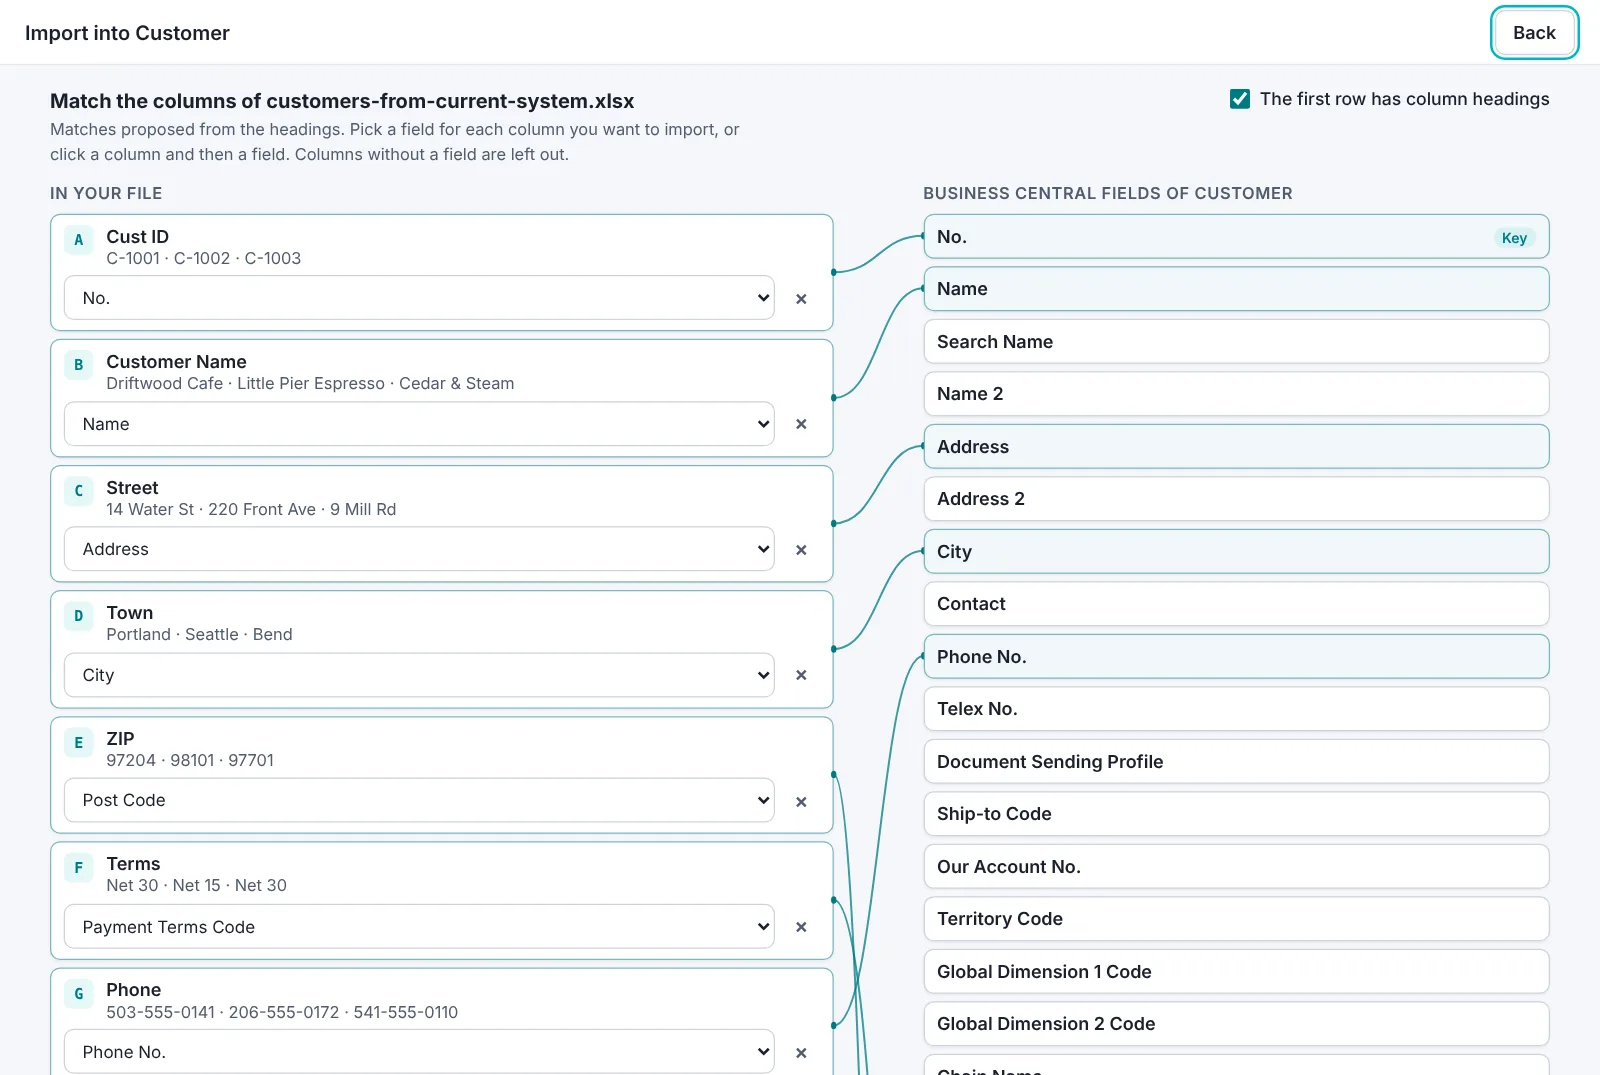Clear the Terms column mapping
Image resolution: width=1600 pixels, height=1075 pixels.
coord(801,927)
